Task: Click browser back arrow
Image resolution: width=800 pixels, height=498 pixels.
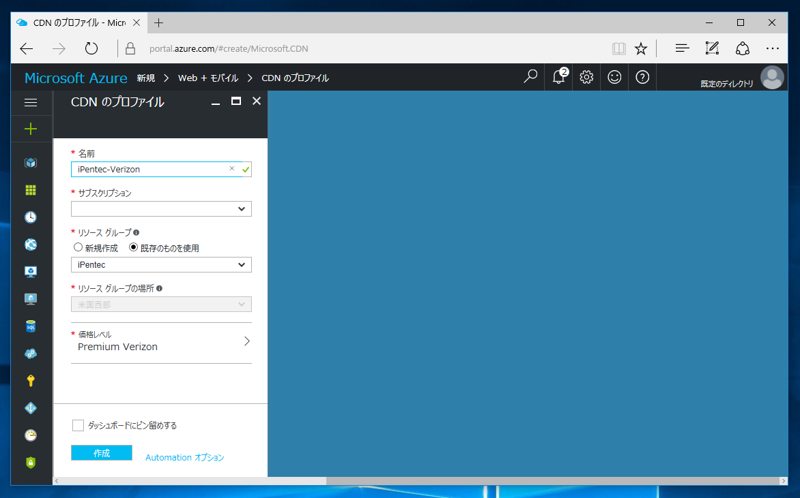Action: [x=27, y=49]
